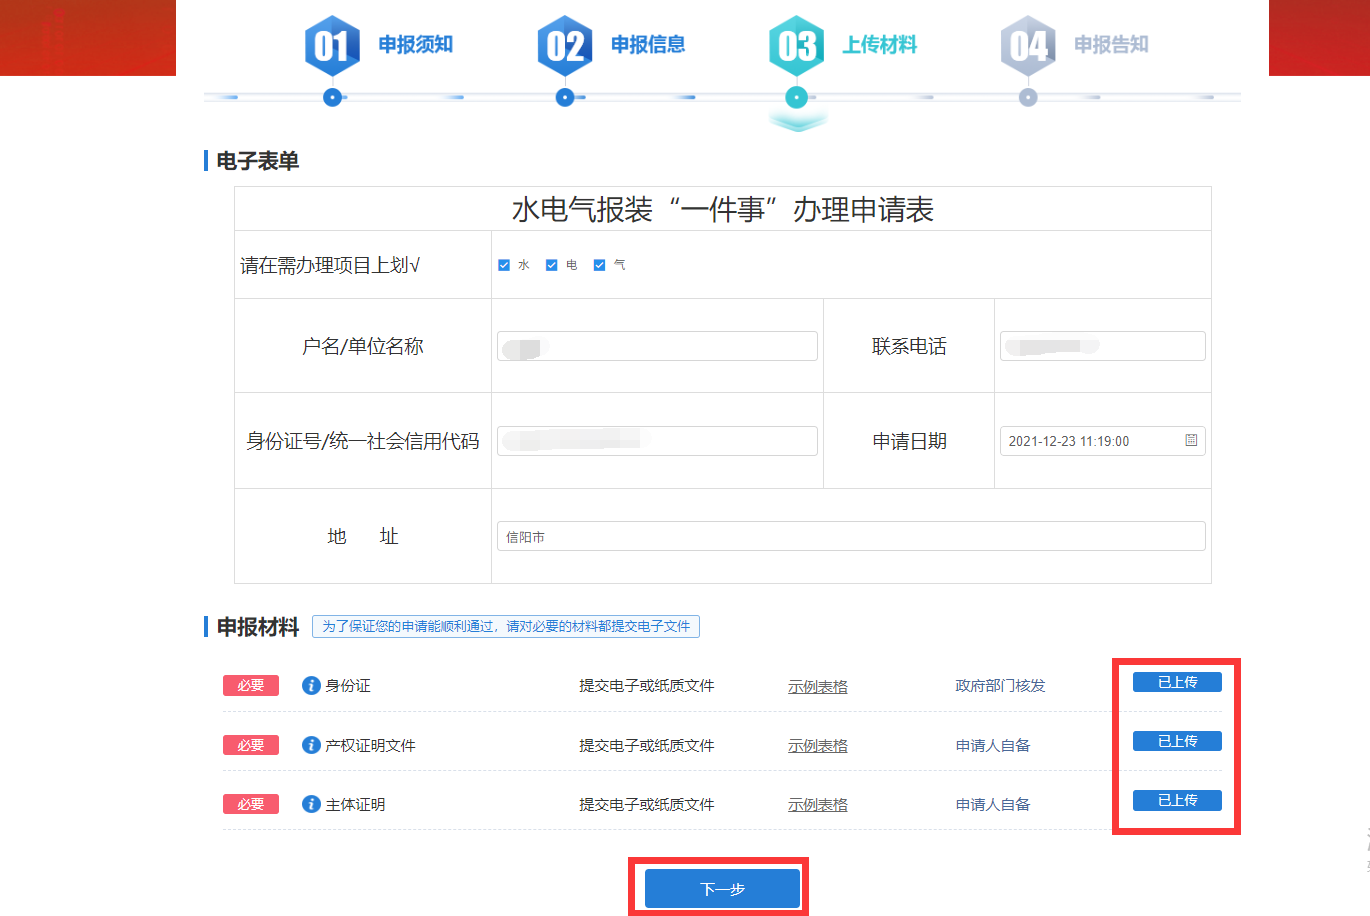Click the 04 hexagon step icon
The height and width of the screenshot is (916, 1370).
click(x=1028, y=46)
